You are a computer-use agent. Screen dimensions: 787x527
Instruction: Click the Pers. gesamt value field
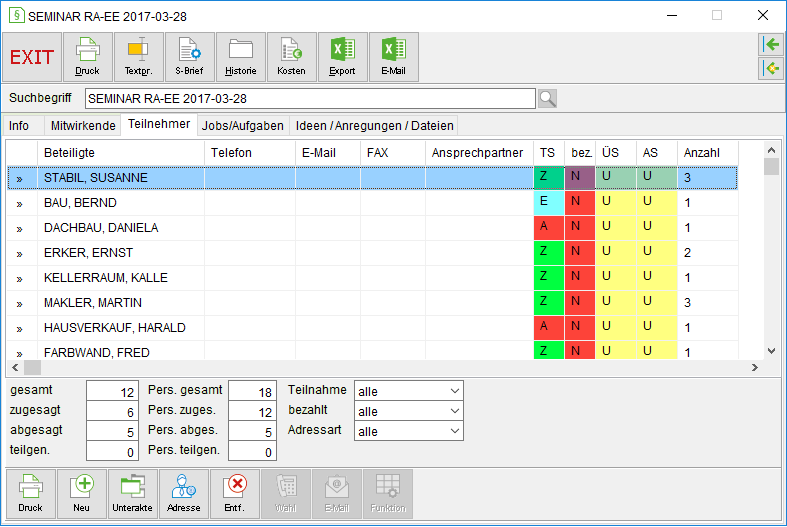(252, 391)
